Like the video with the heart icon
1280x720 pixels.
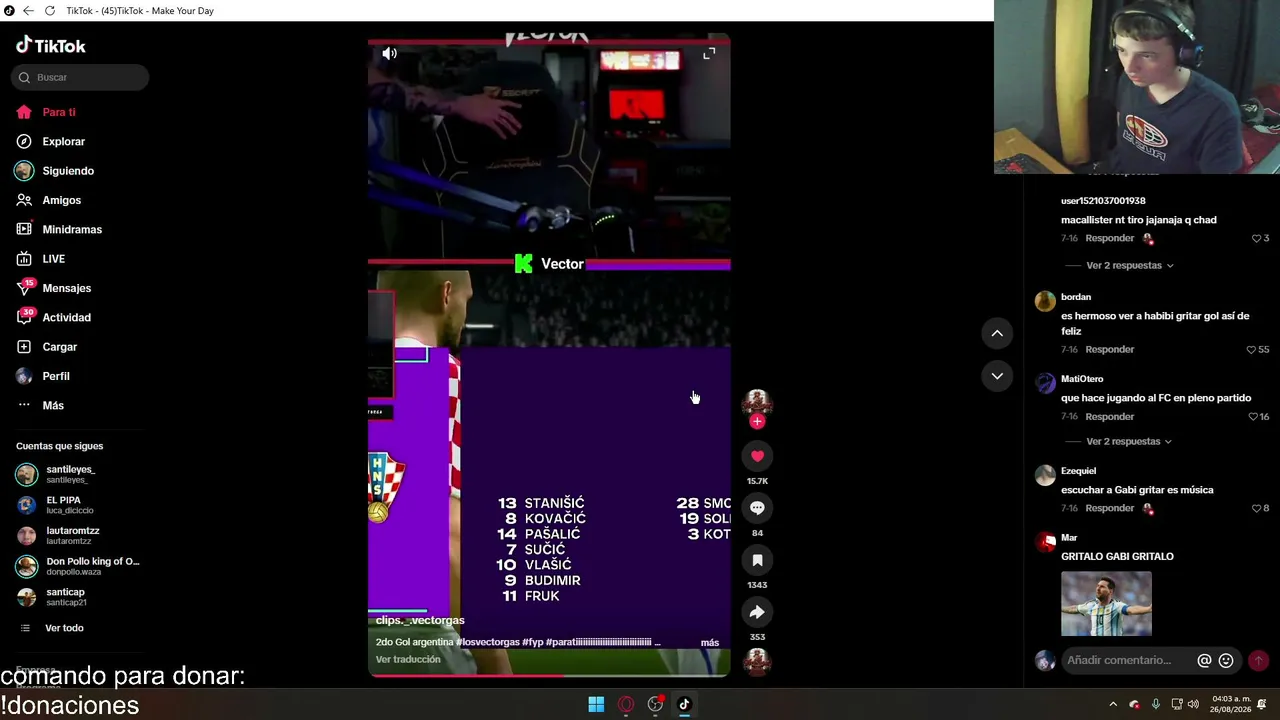(x=757, y=456)
